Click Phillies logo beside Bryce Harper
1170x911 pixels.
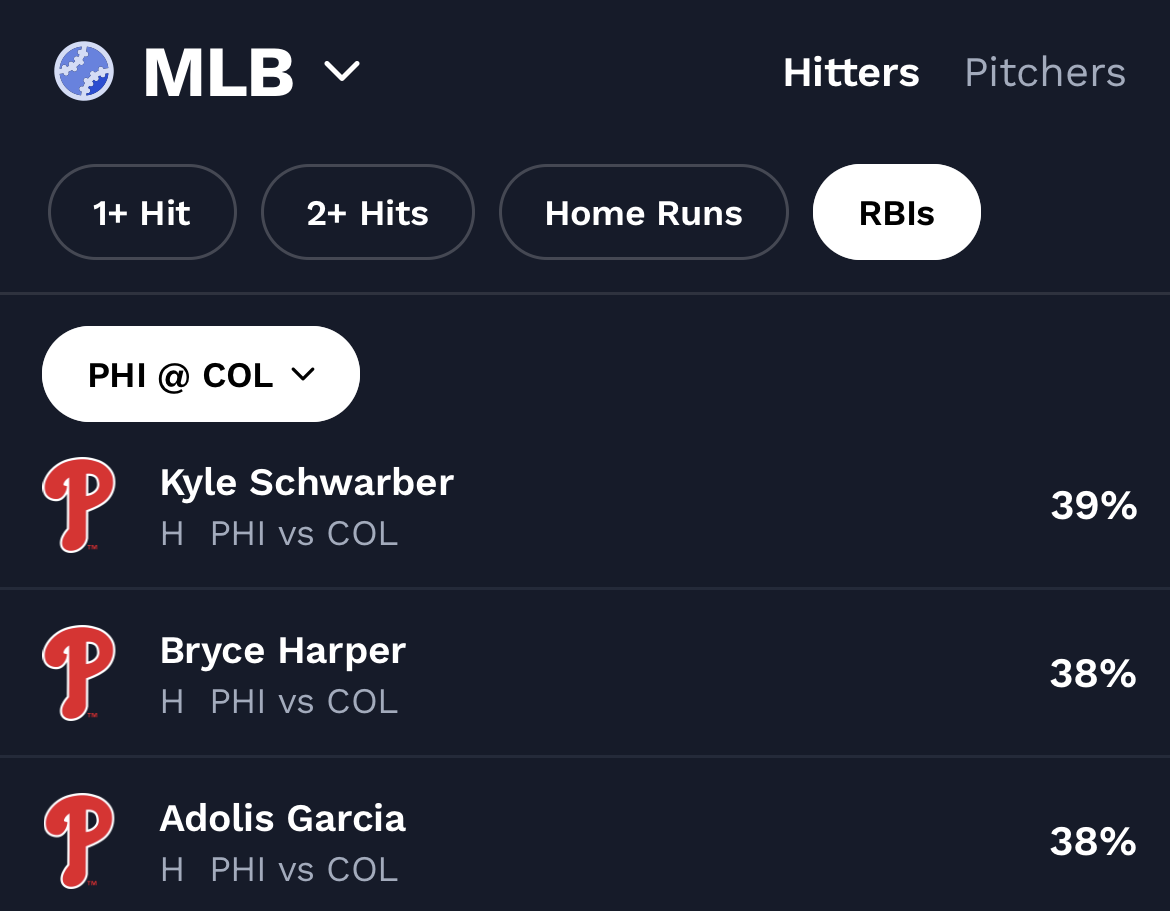pyautogui.click(x=79, y=672)
